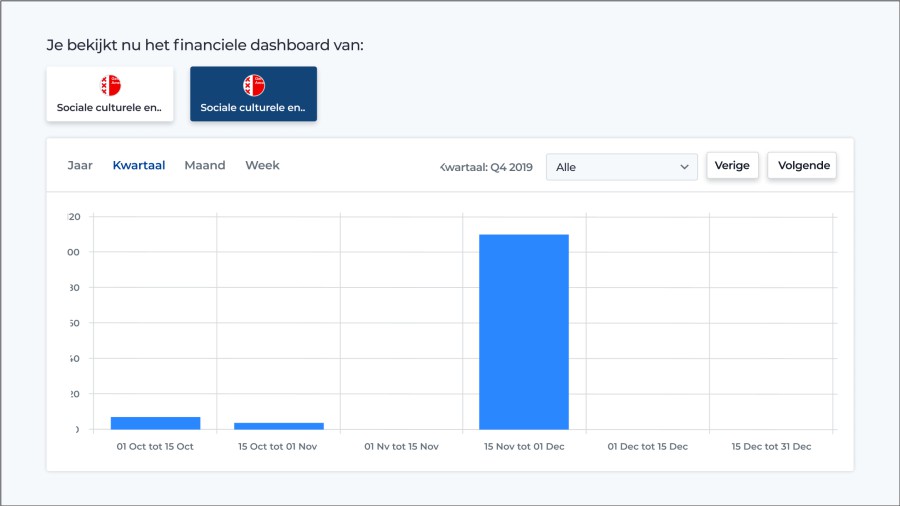Expand the chevron arrow of the Alle dropdown
Image resolution: width=900 pixels, height=506 pixels.
click(x=685, y=167)
